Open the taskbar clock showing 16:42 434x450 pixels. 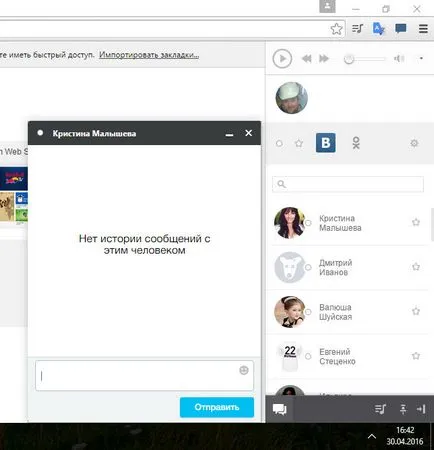coord(405,436)
